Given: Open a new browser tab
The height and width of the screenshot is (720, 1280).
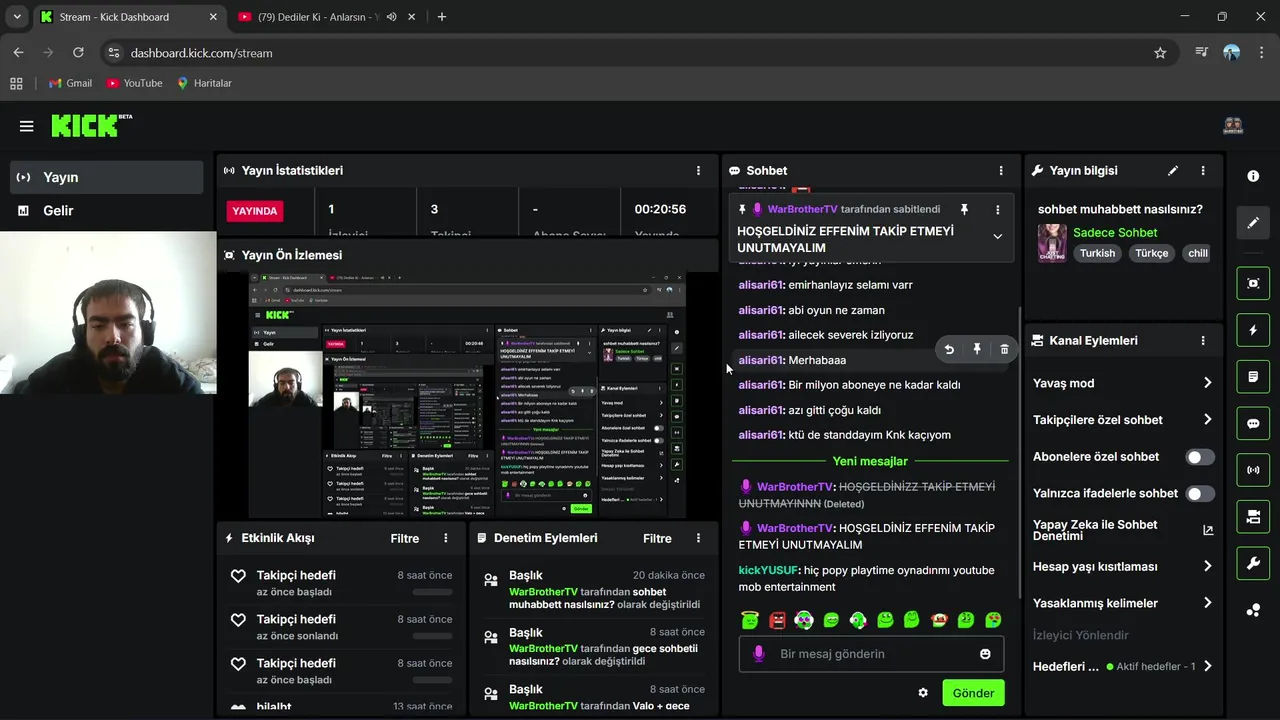Looking at the screenshot, I should (442, 17).
